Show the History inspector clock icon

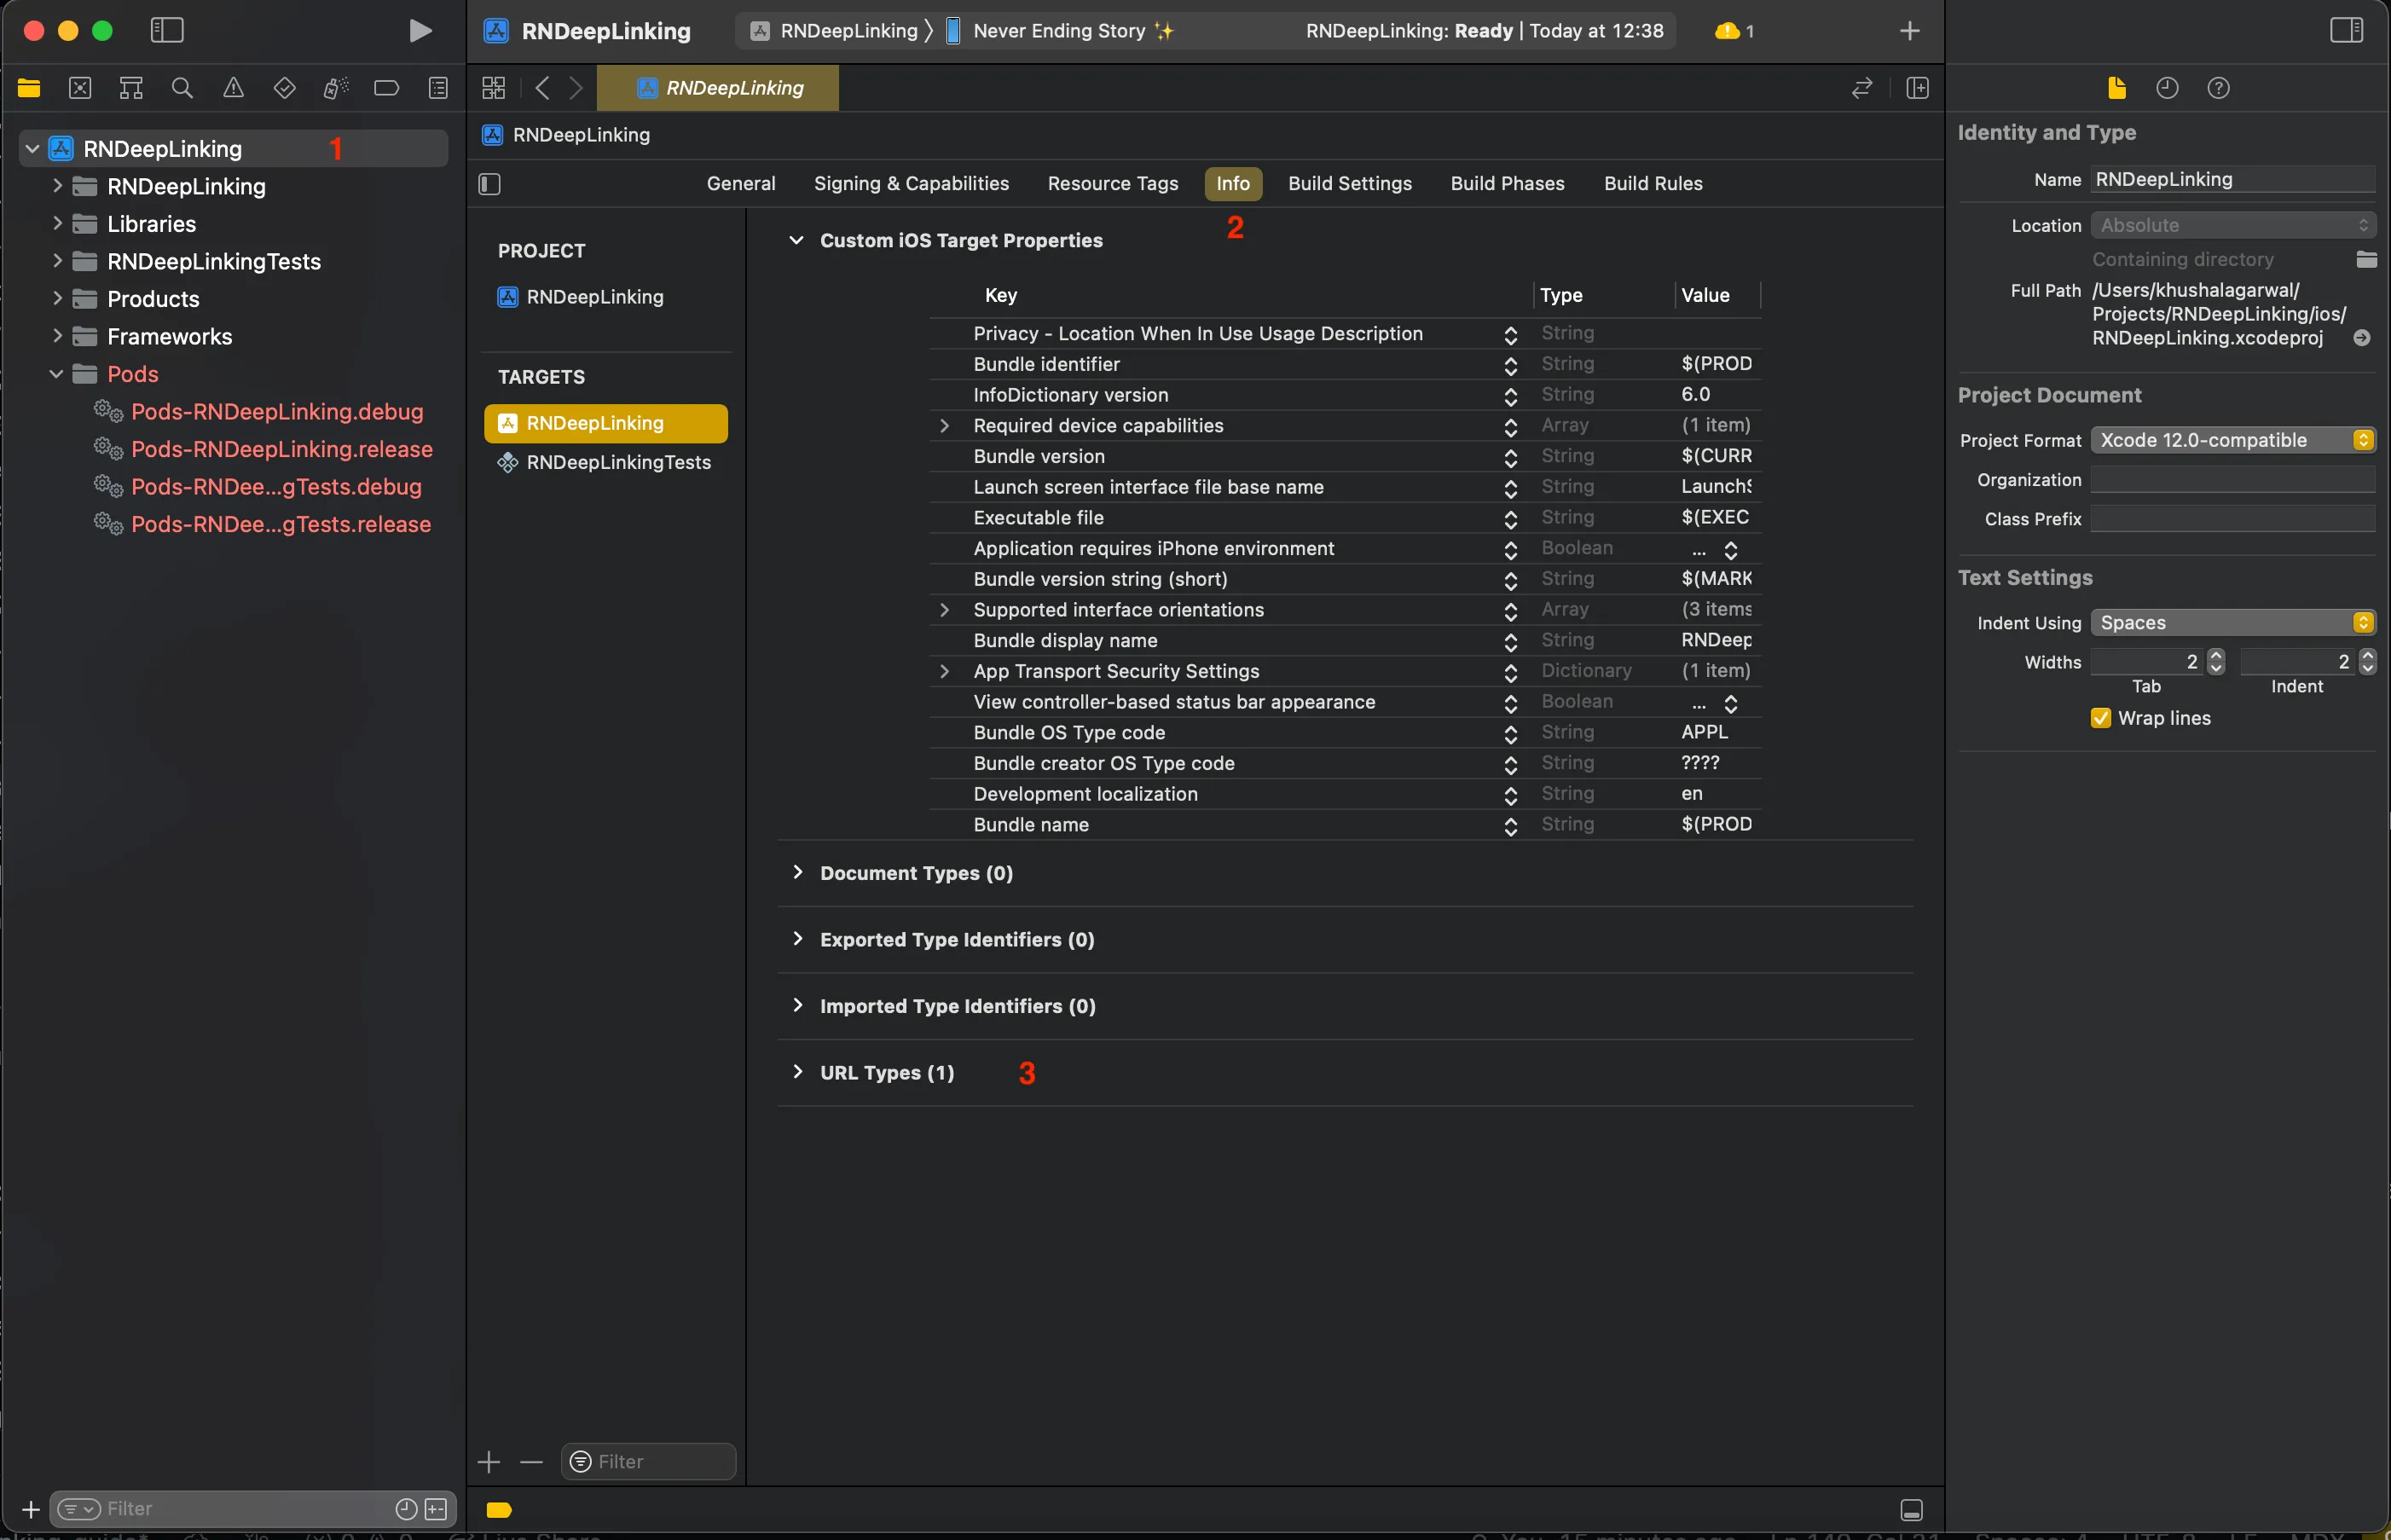click(2167, 88)
